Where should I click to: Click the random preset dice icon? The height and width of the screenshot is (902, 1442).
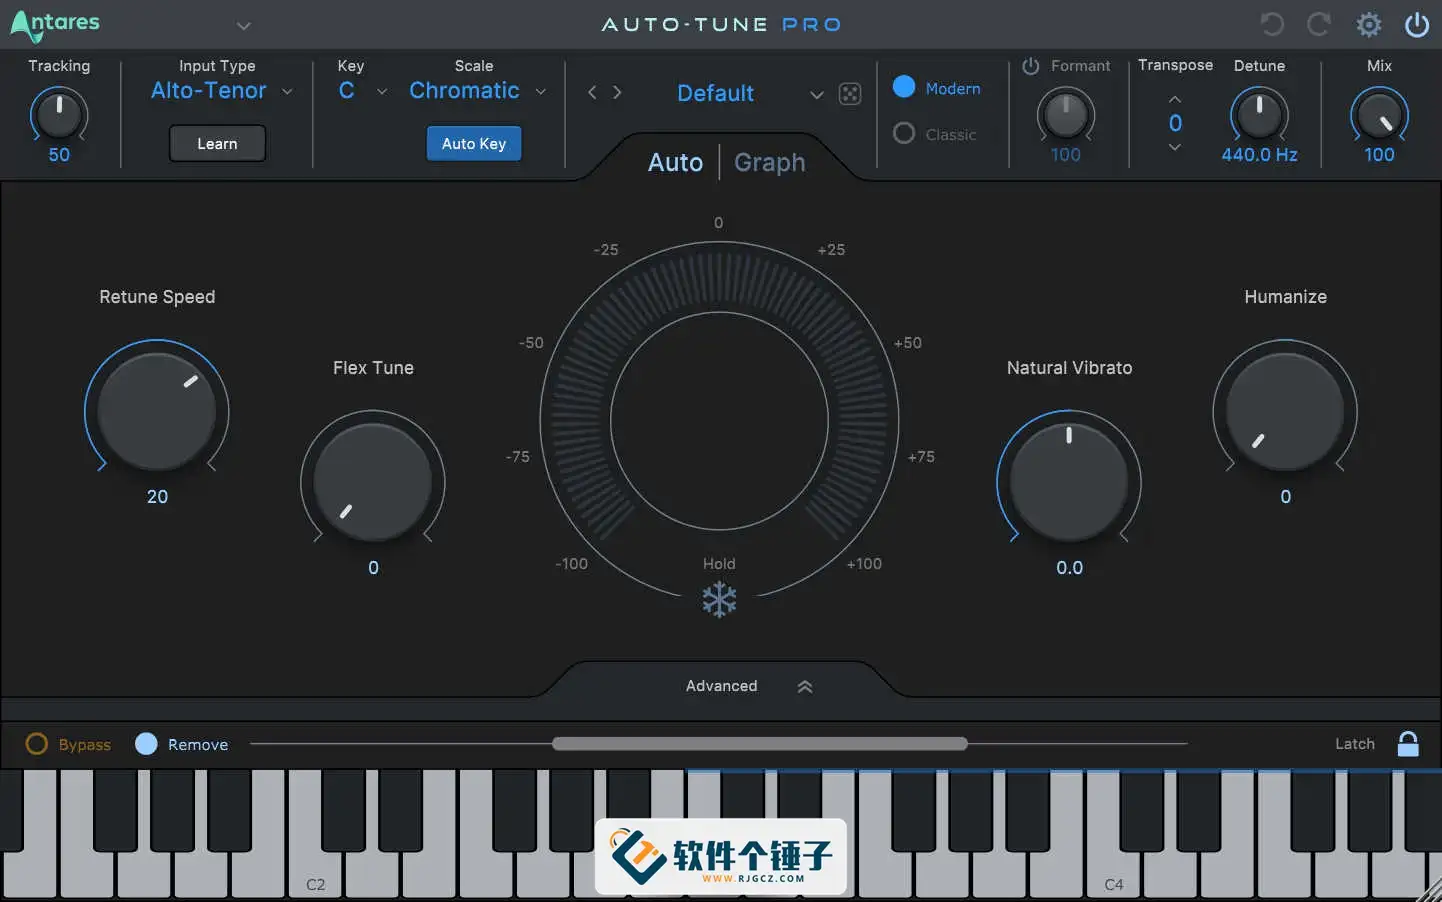[x=850, y=93]
